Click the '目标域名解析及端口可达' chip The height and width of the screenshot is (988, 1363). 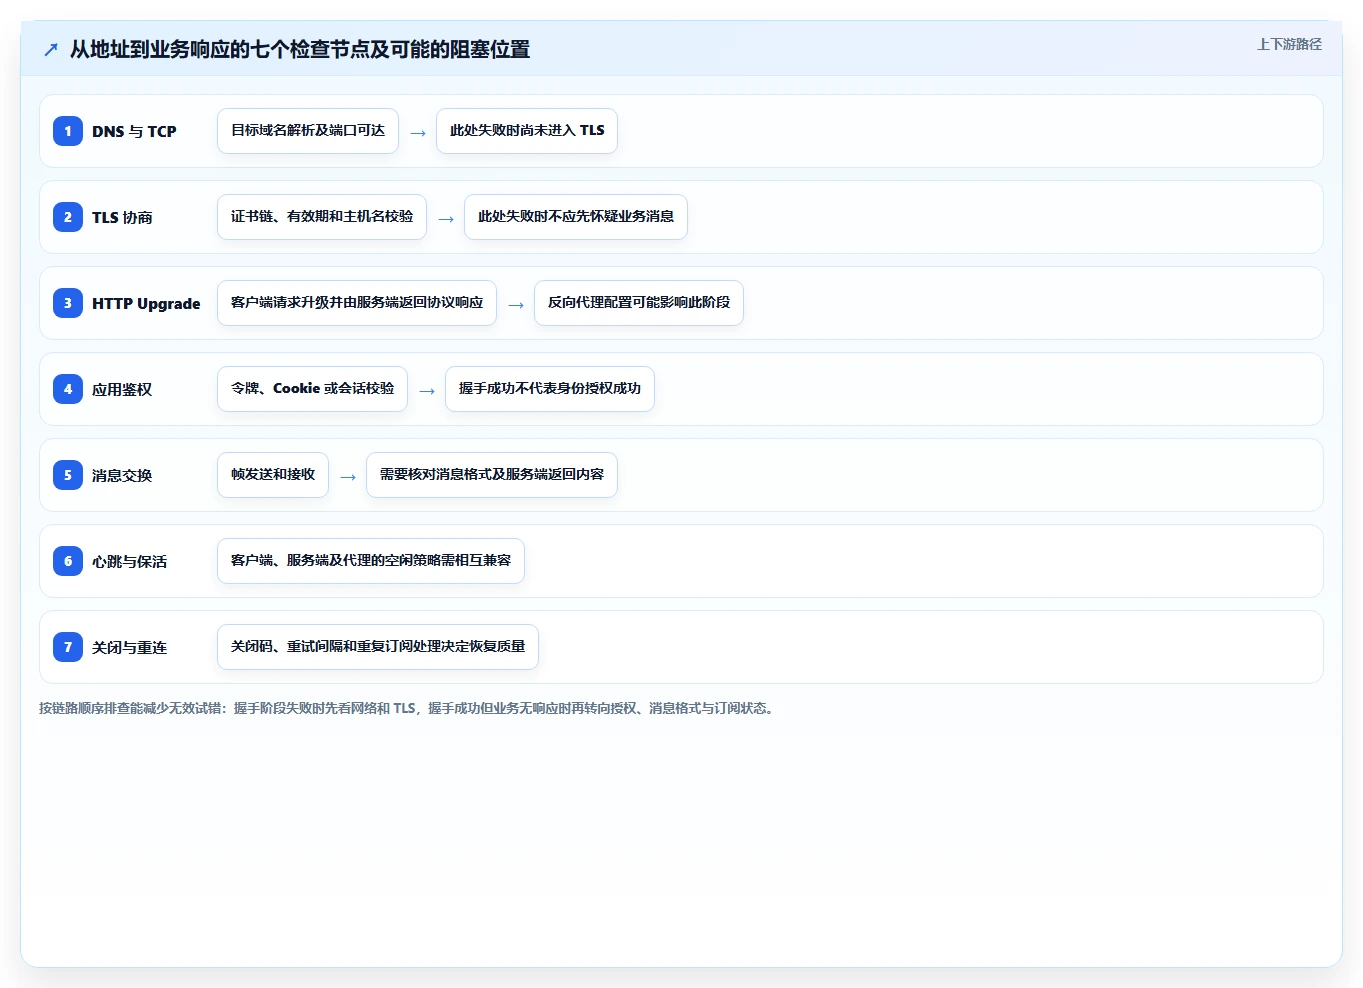pos(308,131)
